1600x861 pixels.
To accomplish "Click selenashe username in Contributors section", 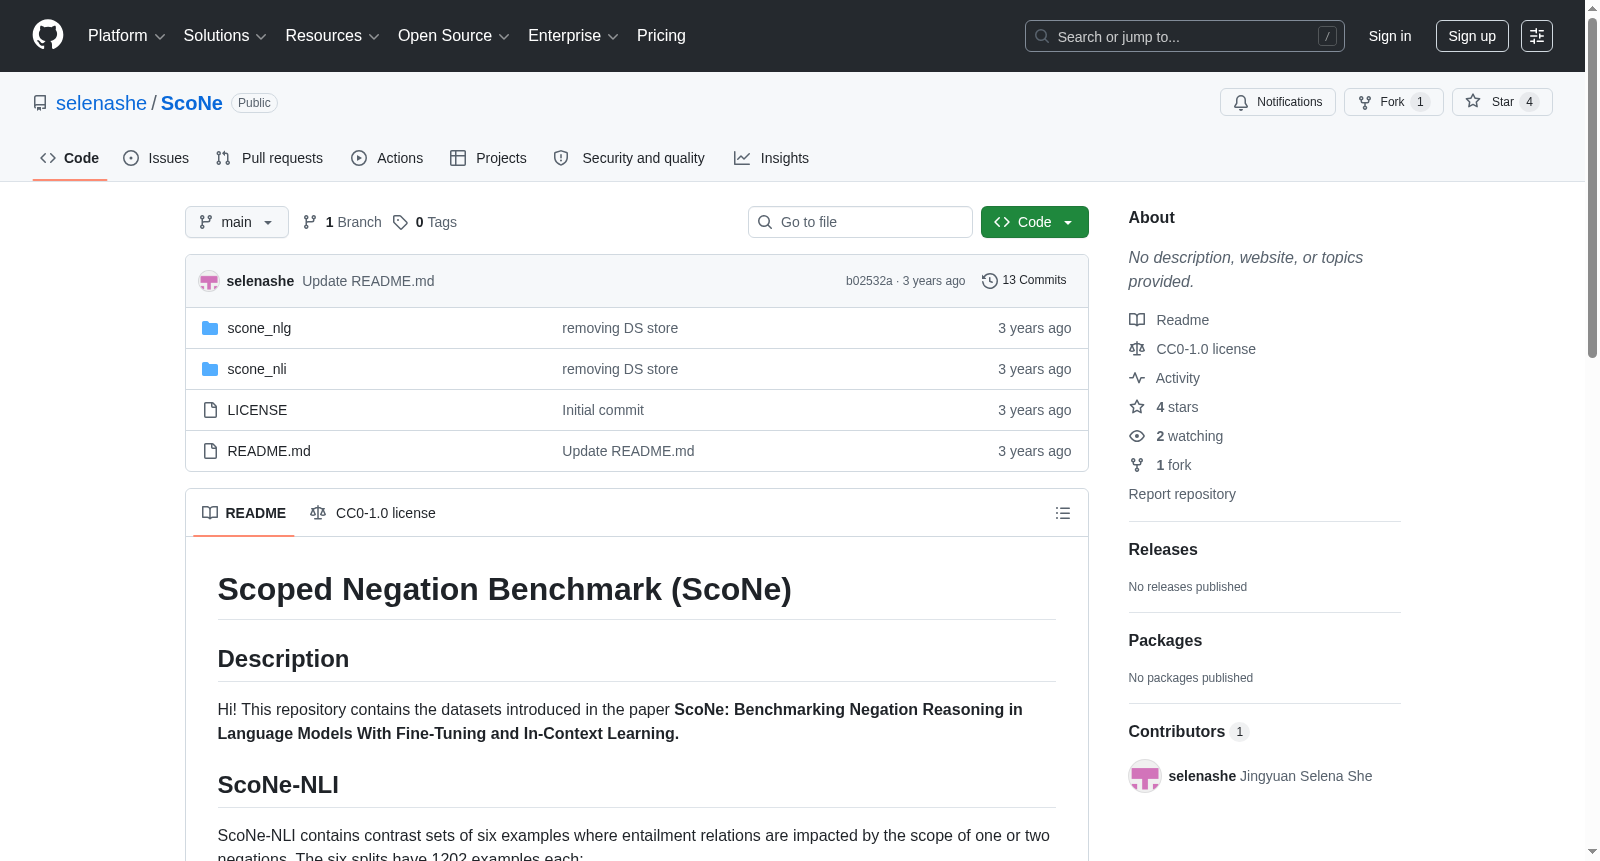I will coord(1202,776).
